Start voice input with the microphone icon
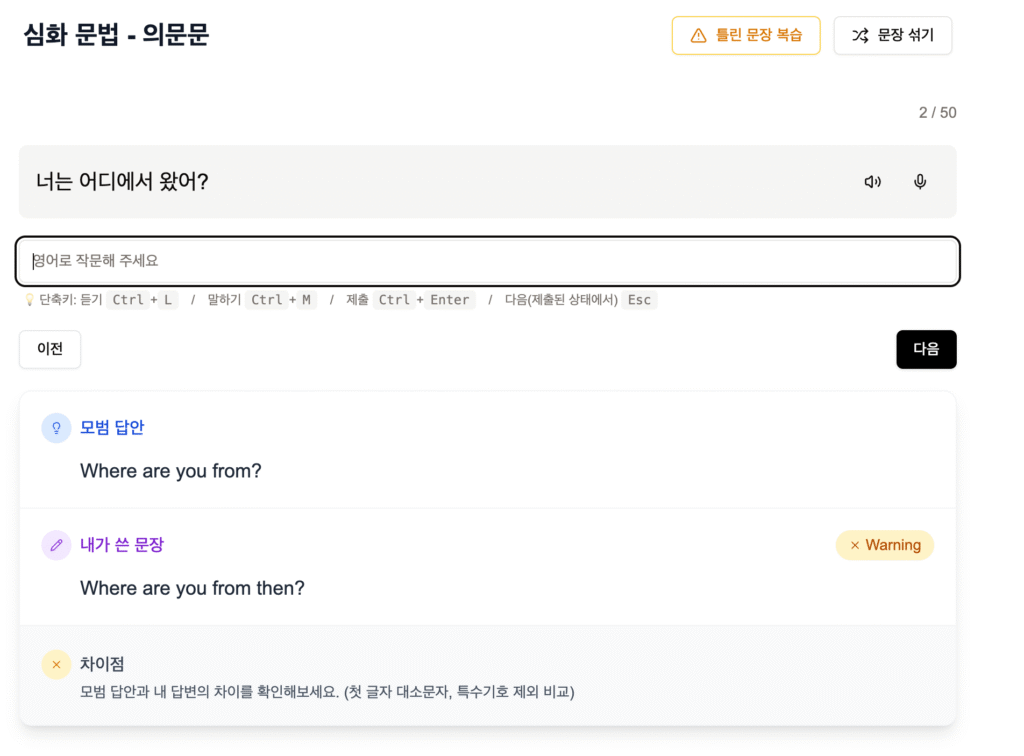1024x756 pixels. point(920,182)
